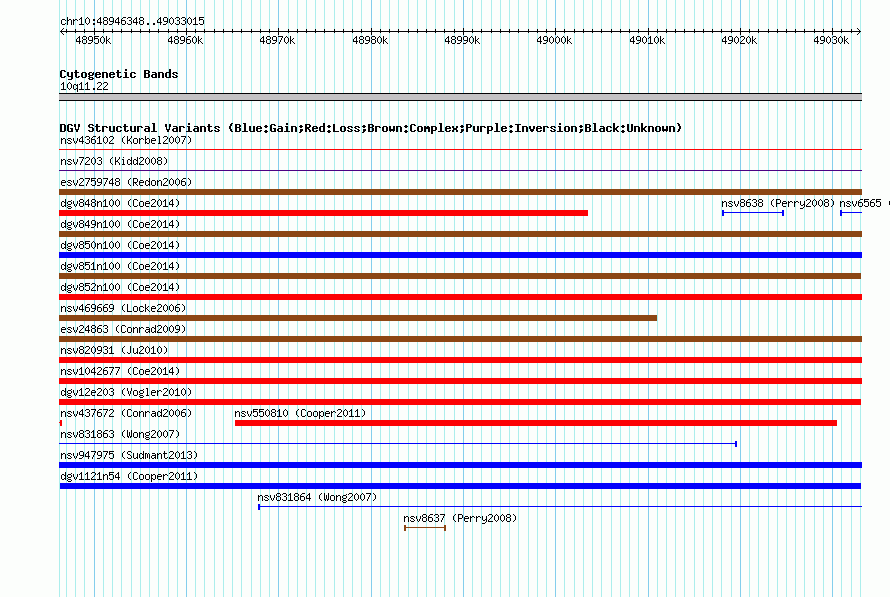
Task: Click the 48970k ruler tick label
Action: click(277, 40)
